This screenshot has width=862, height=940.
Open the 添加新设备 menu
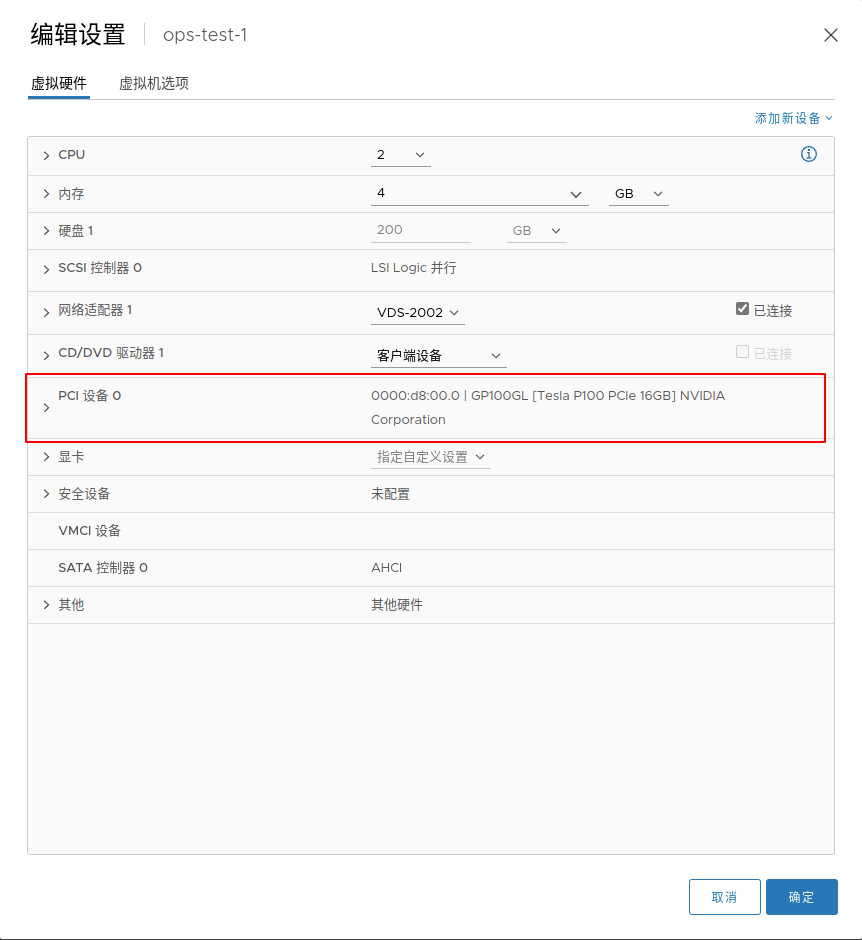[x=793, y=117]
